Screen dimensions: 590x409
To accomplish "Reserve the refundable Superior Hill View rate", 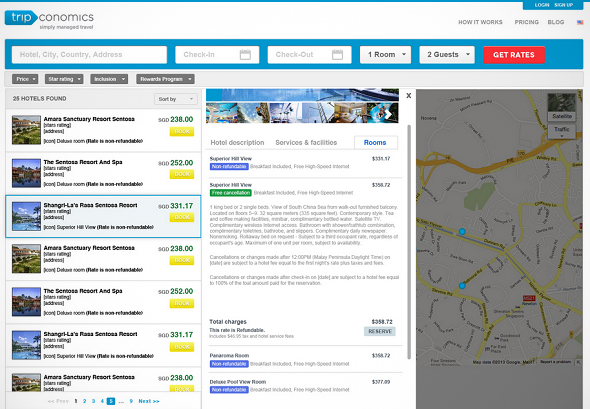I will (380, 331).
